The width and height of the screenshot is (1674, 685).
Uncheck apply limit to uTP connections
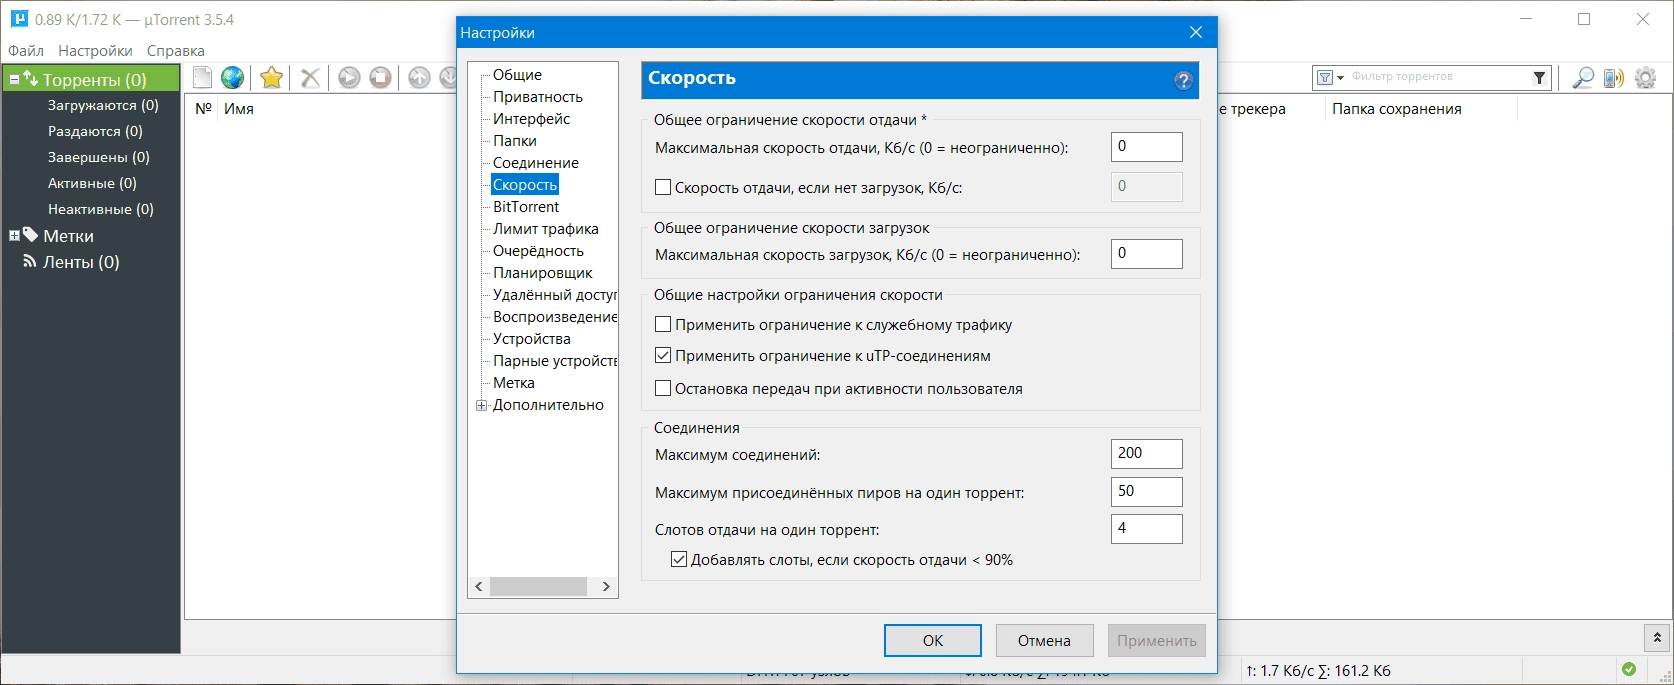coord(663,355)
